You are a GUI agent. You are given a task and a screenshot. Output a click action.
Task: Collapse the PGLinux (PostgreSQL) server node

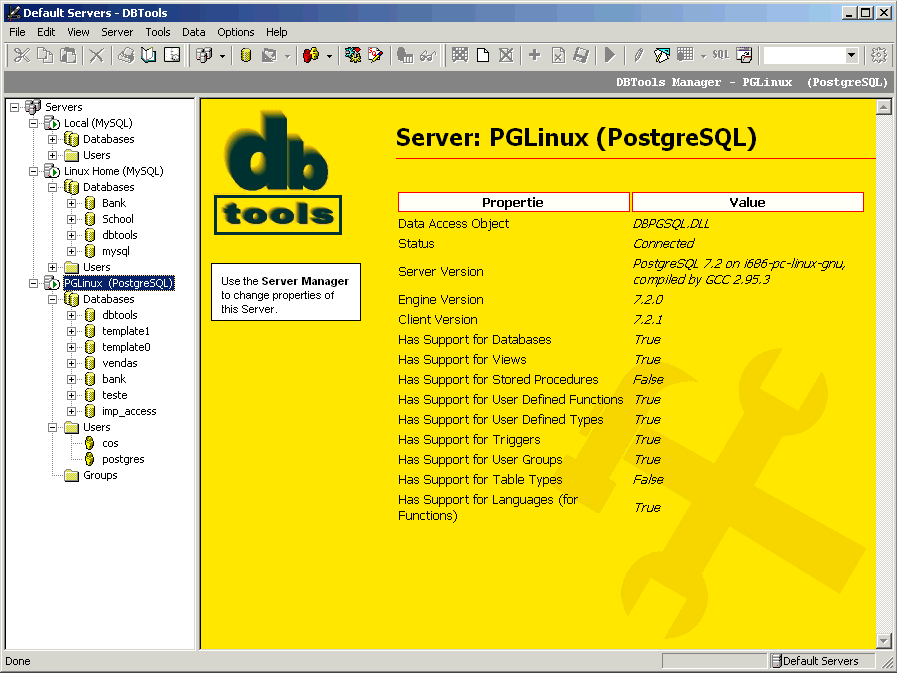pyautogui.click(x=34, y=283)
